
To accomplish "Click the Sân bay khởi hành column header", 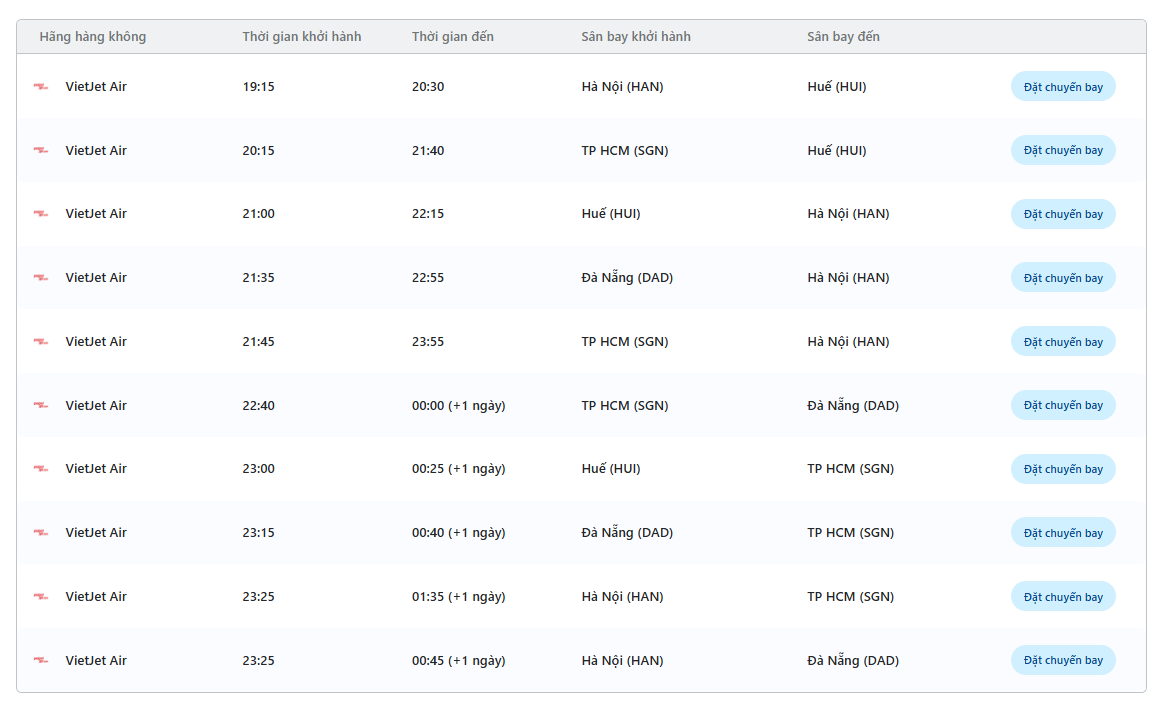I will pos(635,37).
